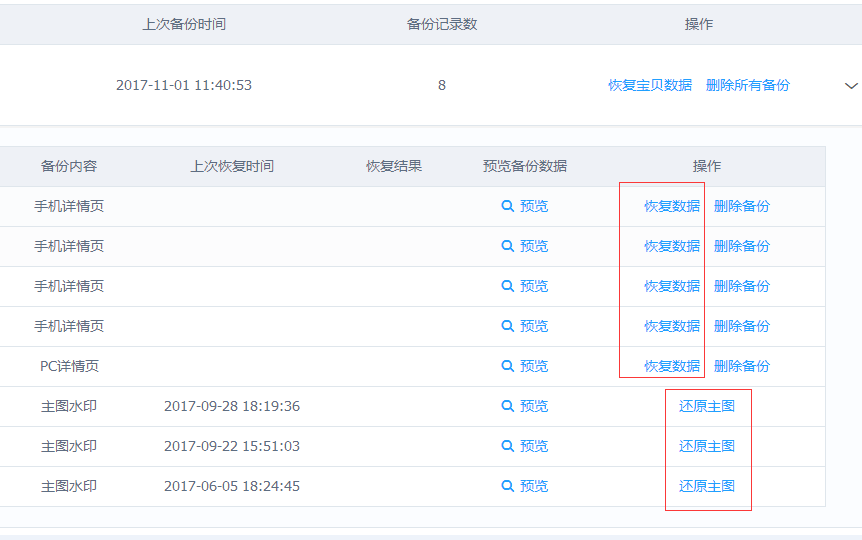Click preview magnifier icon in third 手机详情页 row
Image resolution: width=862 pixels, height=540 pixels.
(507, 286)
